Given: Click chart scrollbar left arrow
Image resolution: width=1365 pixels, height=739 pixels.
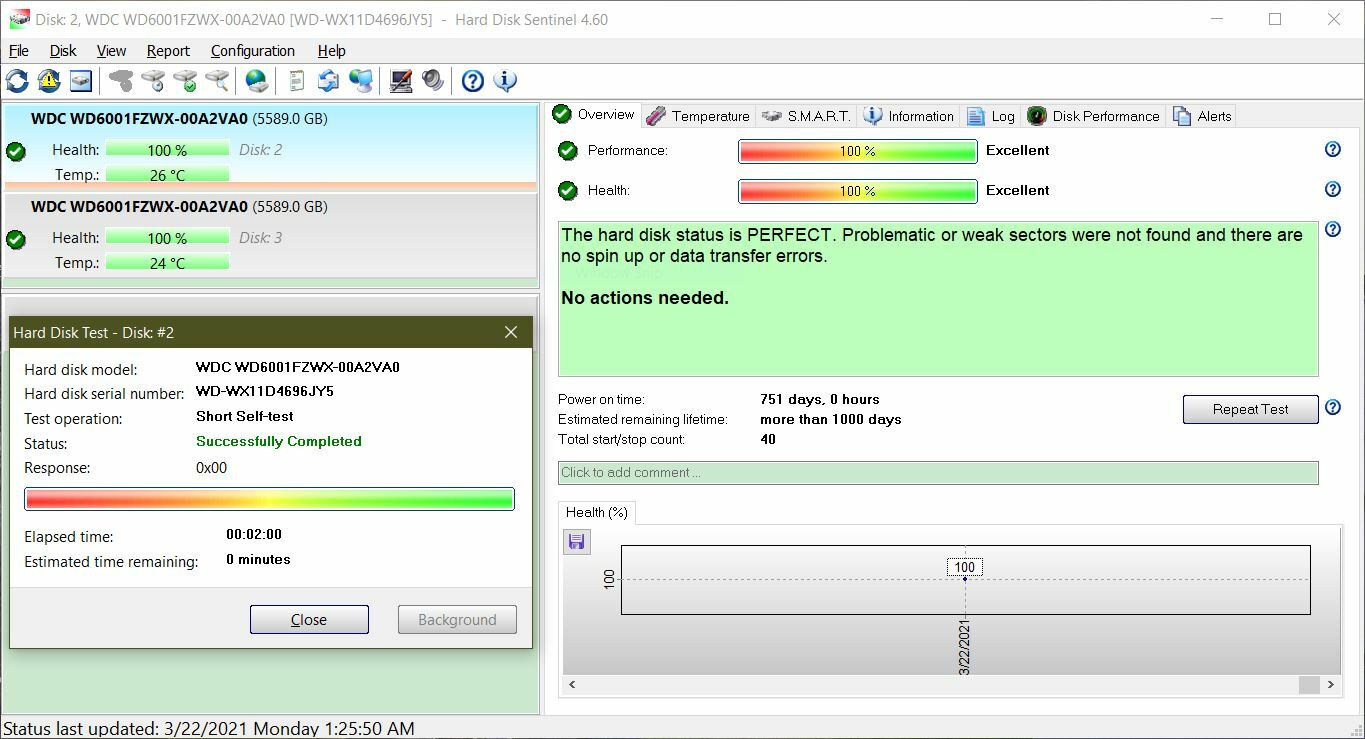Looking at the screenshot, I should pos(572,685).
